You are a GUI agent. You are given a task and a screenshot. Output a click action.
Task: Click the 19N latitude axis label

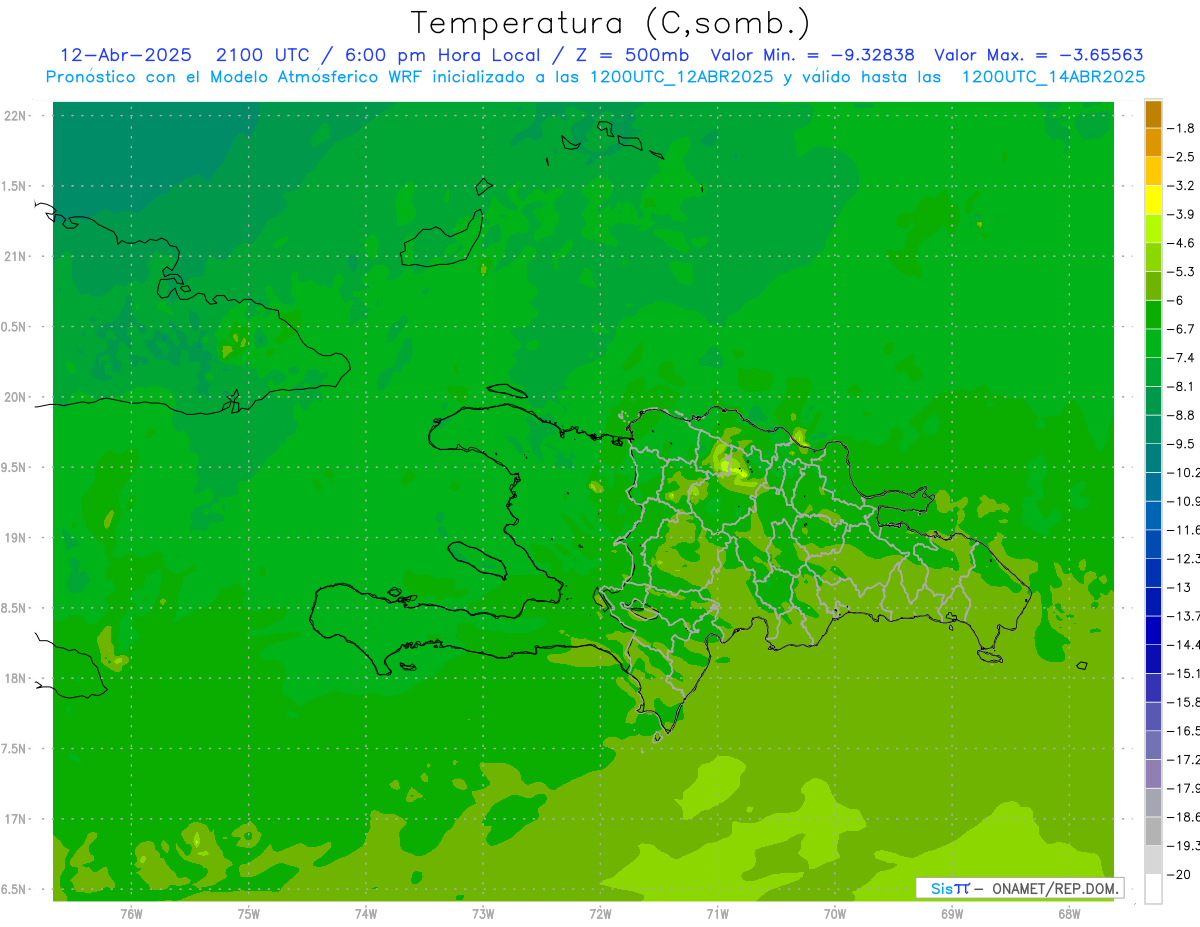[17, 538]
